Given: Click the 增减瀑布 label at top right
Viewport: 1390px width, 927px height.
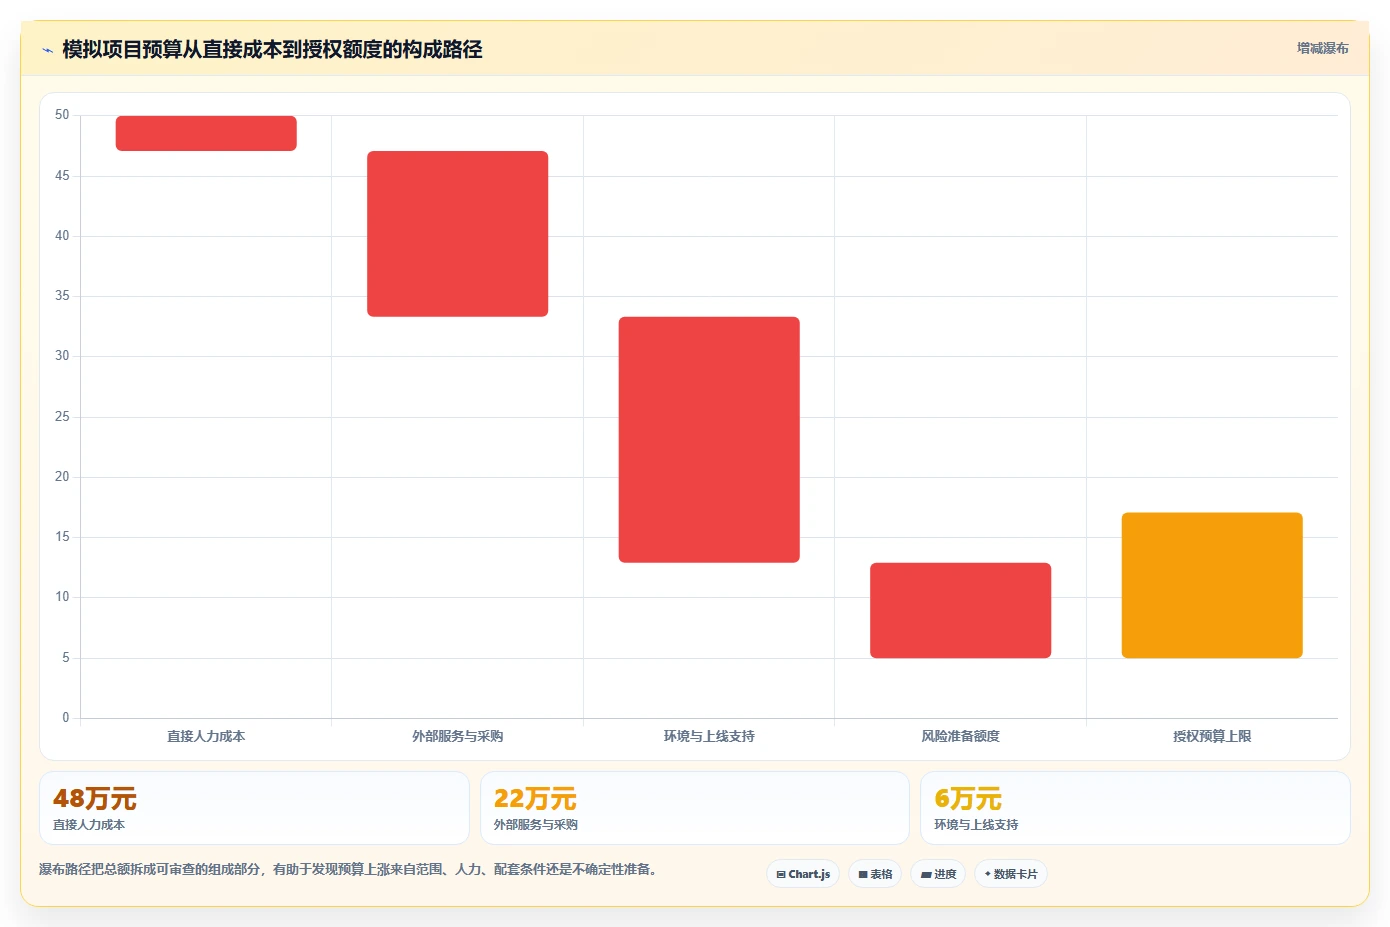Looking at the screenshot, I should 1322,48.
